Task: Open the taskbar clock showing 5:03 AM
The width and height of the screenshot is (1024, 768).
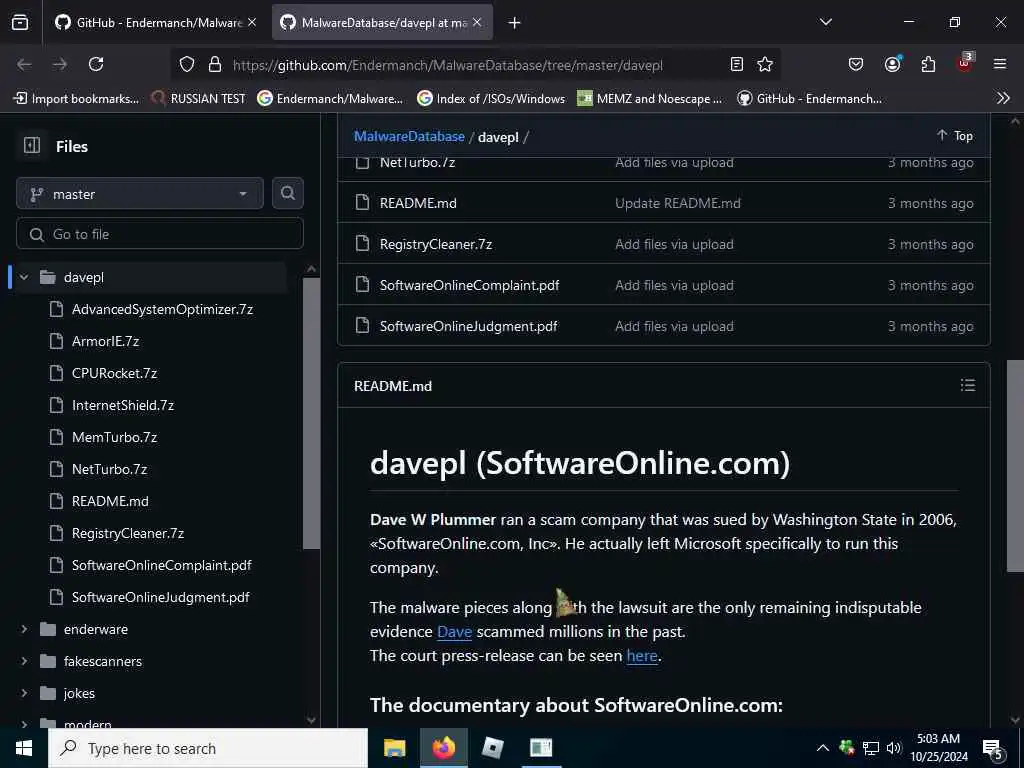Action: point(939,748)
